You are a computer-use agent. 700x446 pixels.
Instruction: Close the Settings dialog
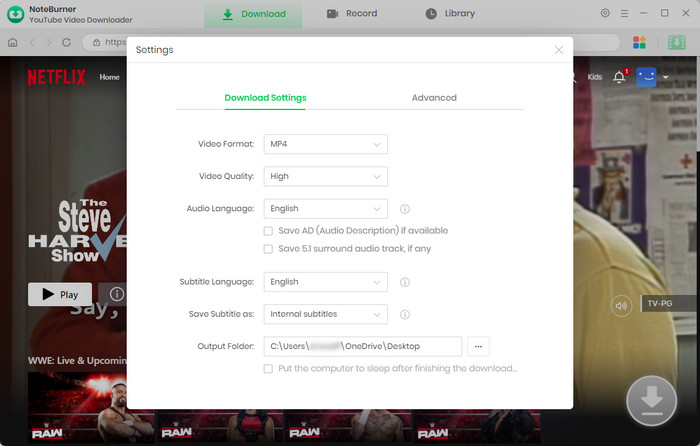click(559, 49)
